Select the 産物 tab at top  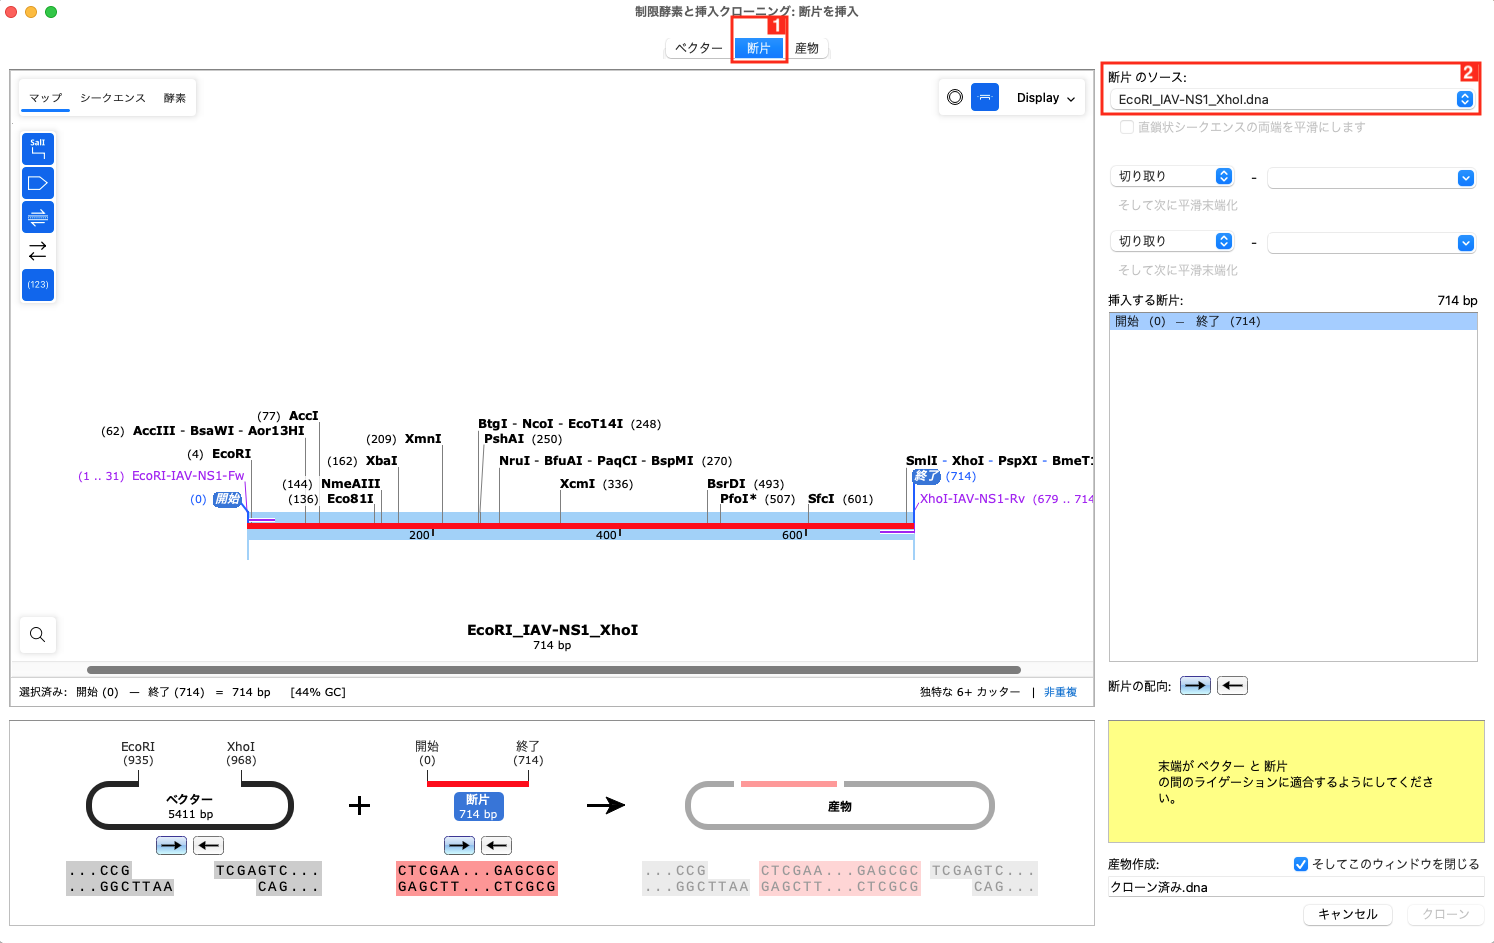point(808,47)
